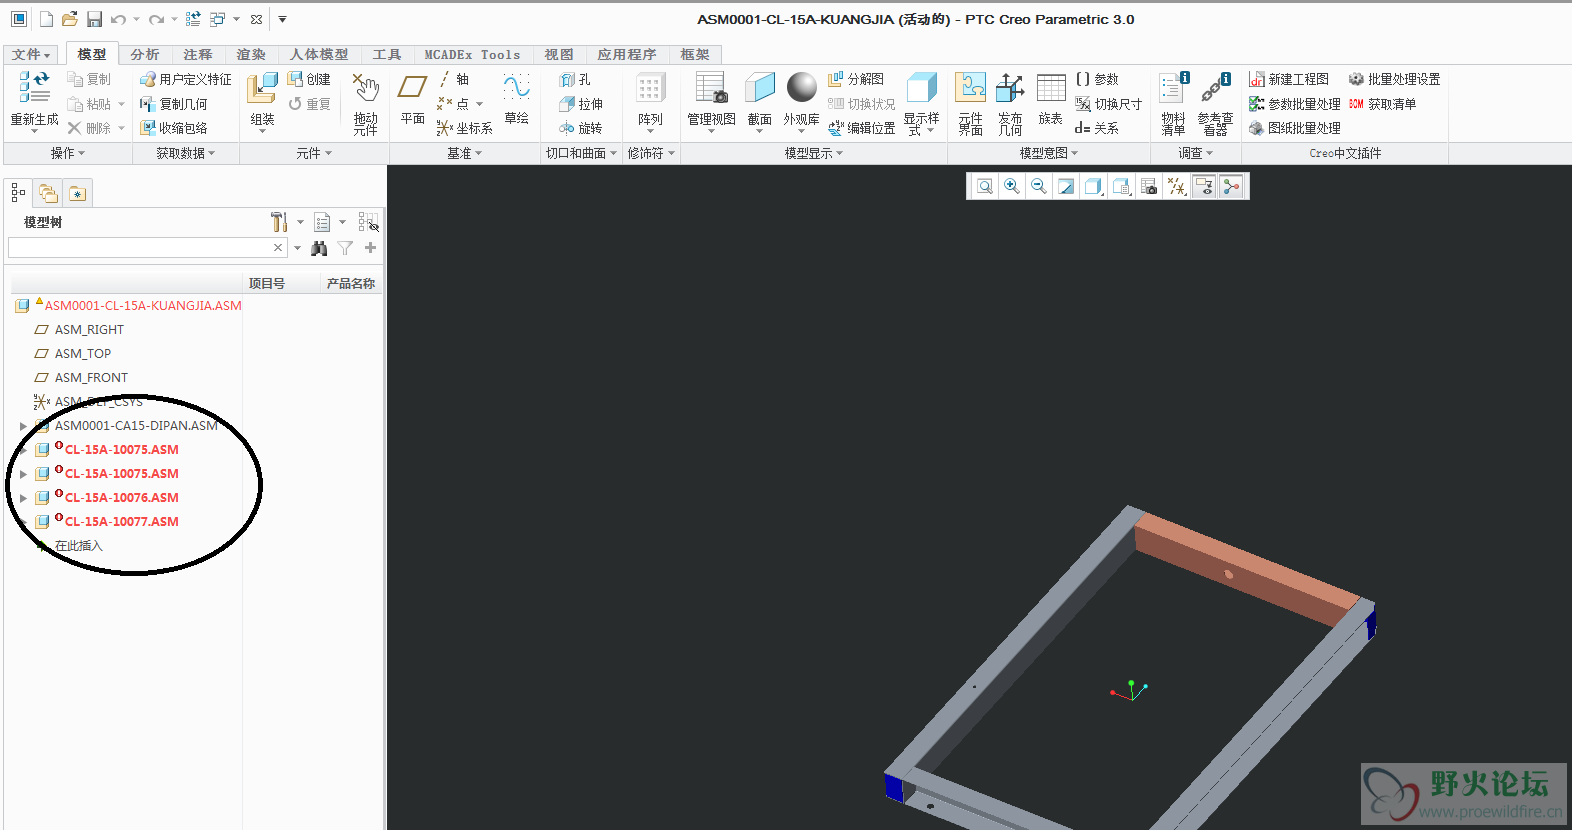Click the refit zoom icon in graphics toolbar
This screenshot has height=830, width=1572.
pos(985,186)
